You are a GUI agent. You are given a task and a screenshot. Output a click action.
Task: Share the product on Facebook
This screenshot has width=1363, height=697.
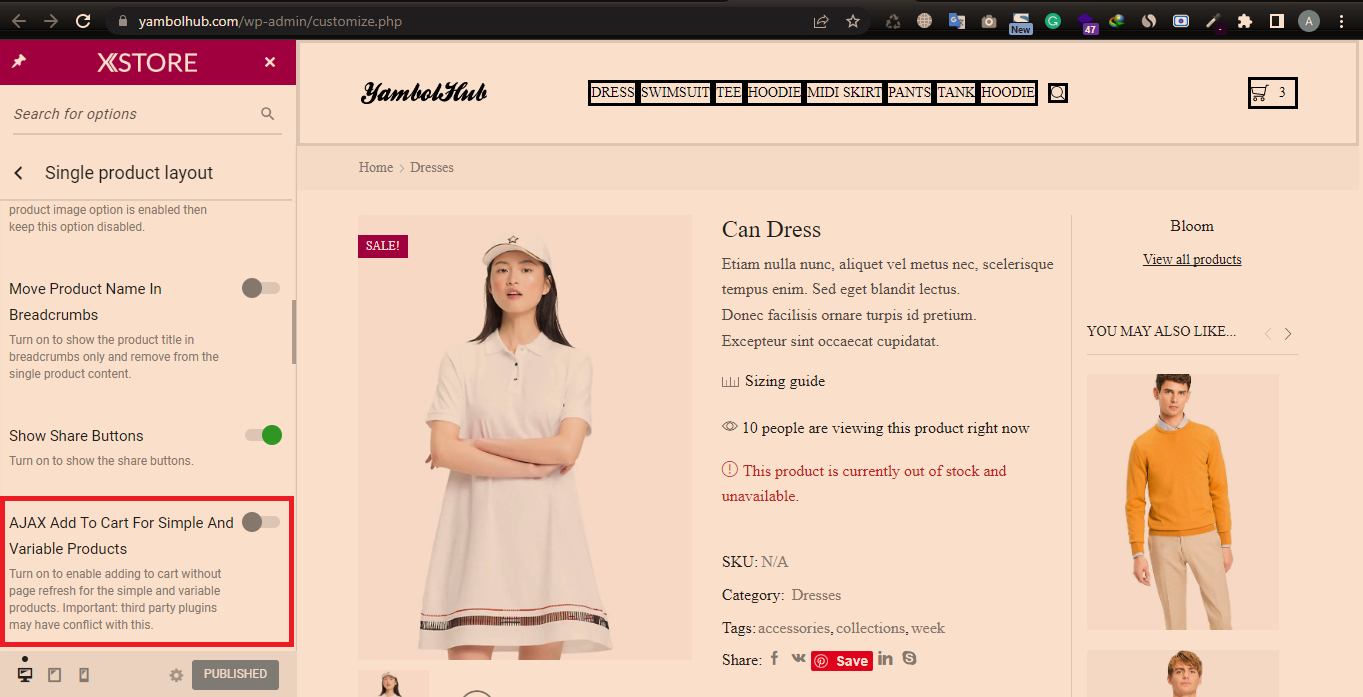774,659
